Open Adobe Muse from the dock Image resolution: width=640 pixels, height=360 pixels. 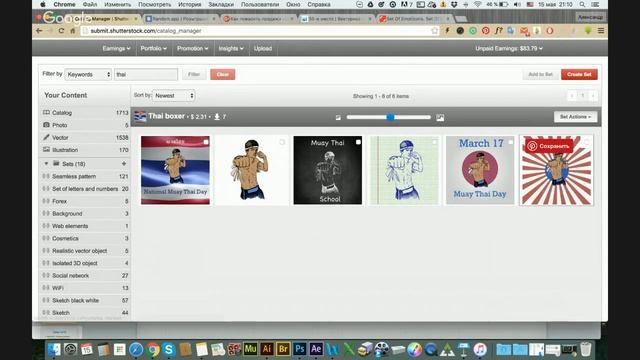tap(250, 349)
